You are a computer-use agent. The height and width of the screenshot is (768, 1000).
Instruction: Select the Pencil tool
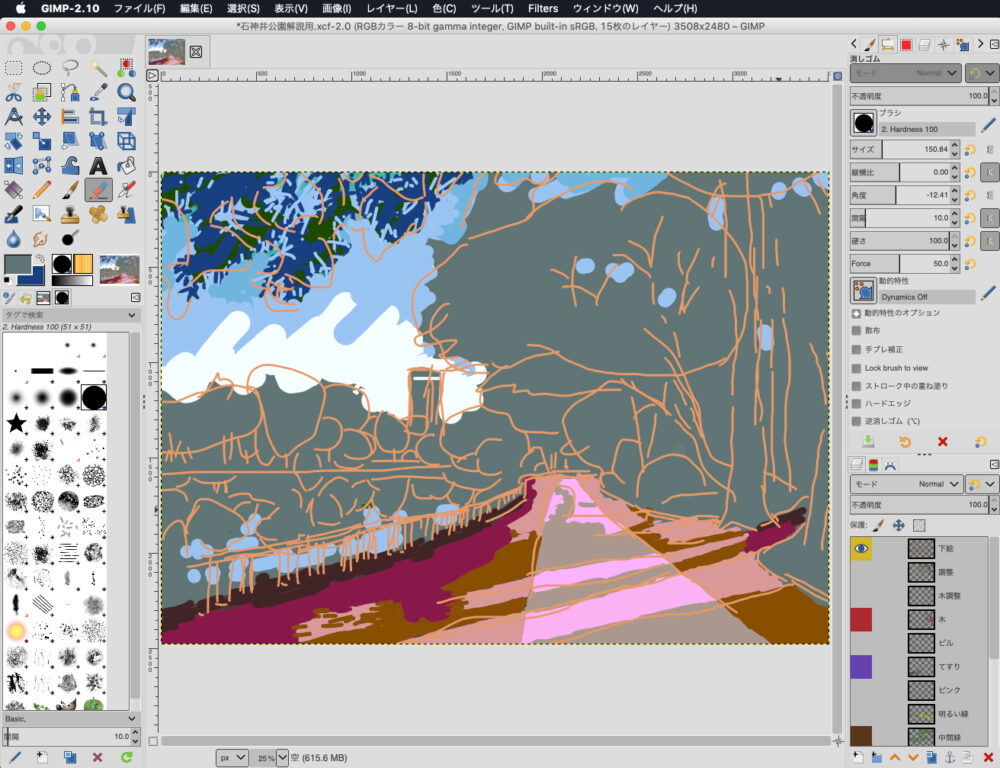coord(42,189)
